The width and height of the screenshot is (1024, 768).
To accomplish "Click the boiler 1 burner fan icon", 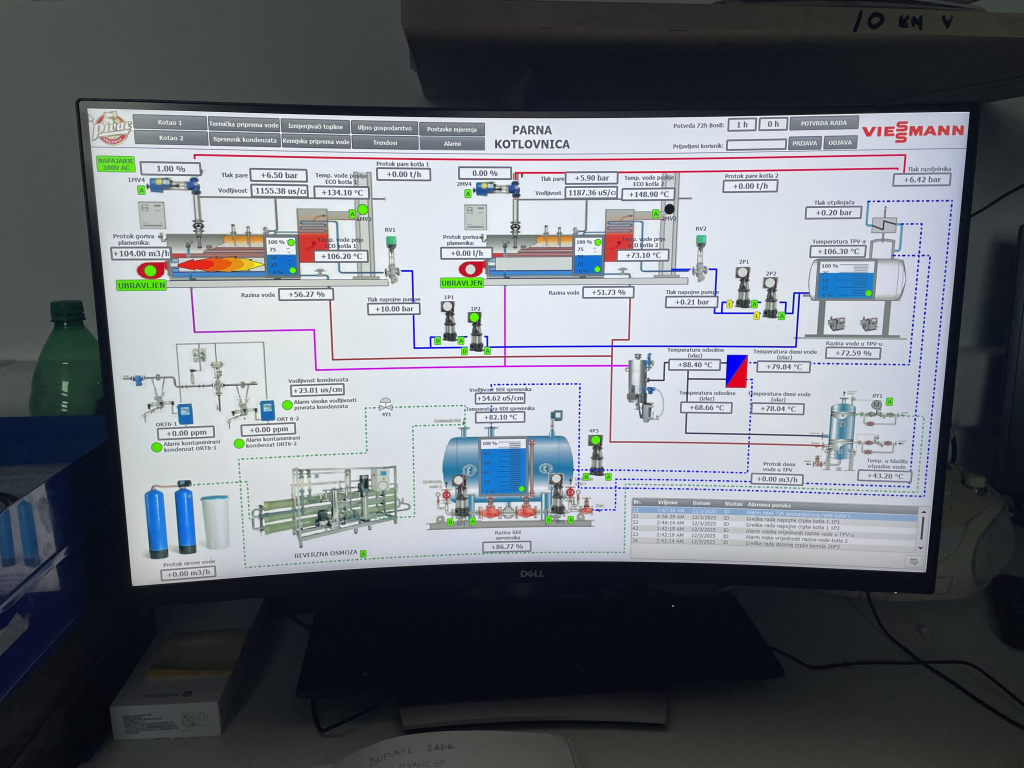I will [151, 269].
